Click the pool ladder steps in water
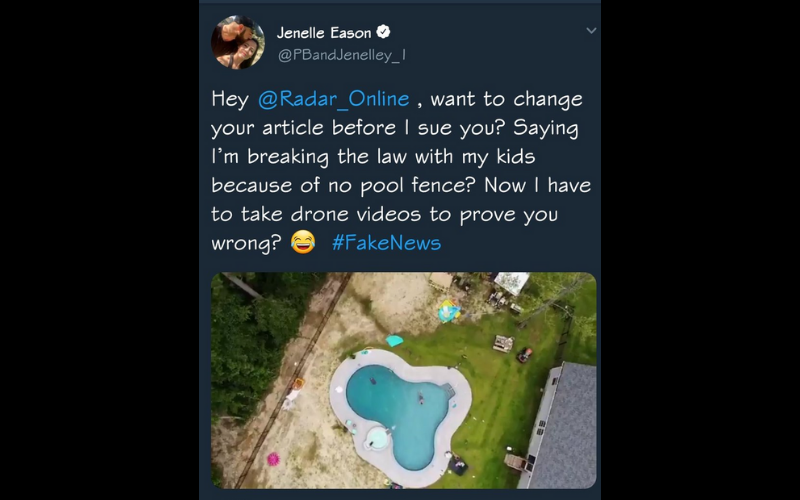The image size is (800, 500). [x=447, y=390]
